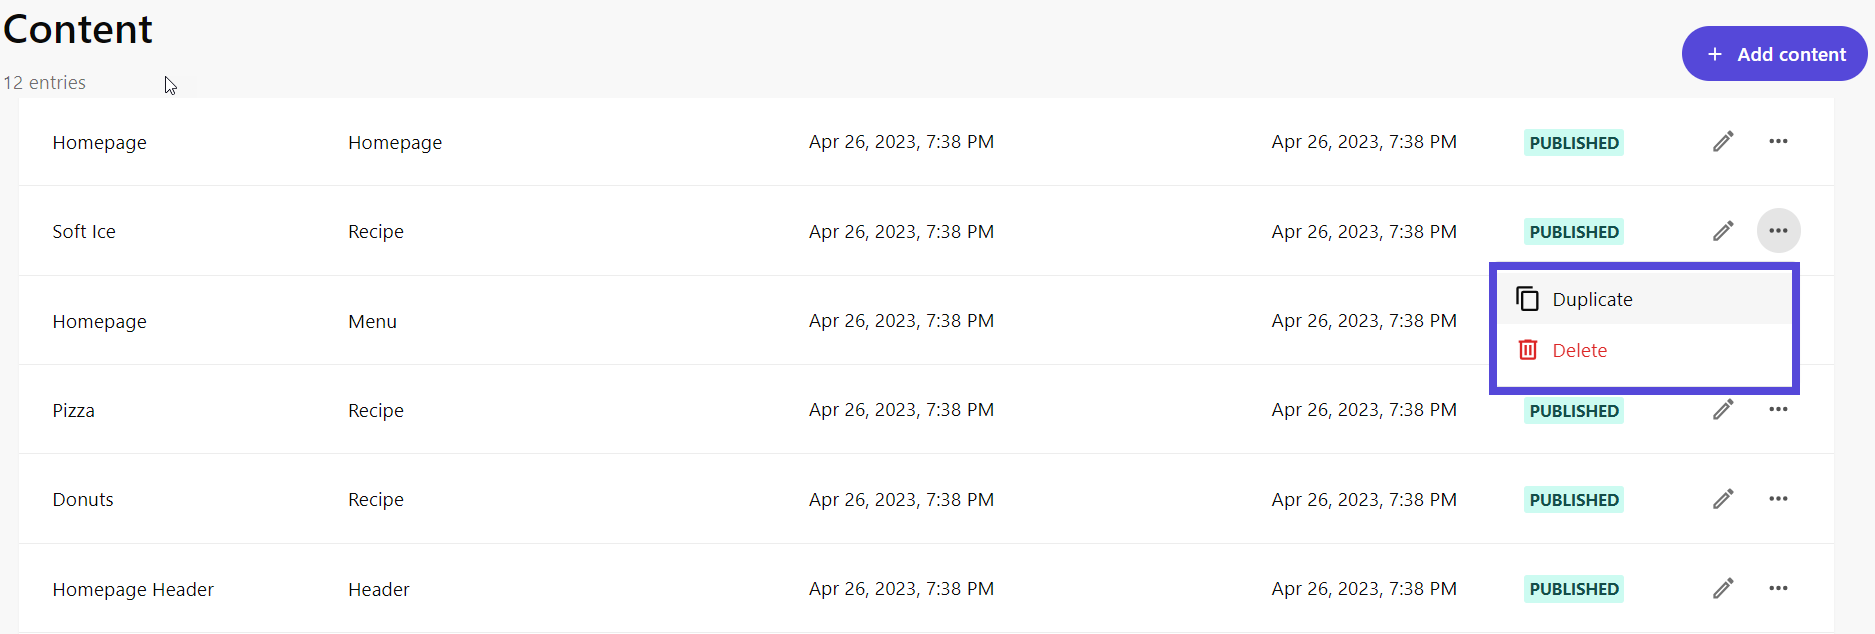Close the Soft Ice more options menu

pyautogui.click(x=1778, y=231)
